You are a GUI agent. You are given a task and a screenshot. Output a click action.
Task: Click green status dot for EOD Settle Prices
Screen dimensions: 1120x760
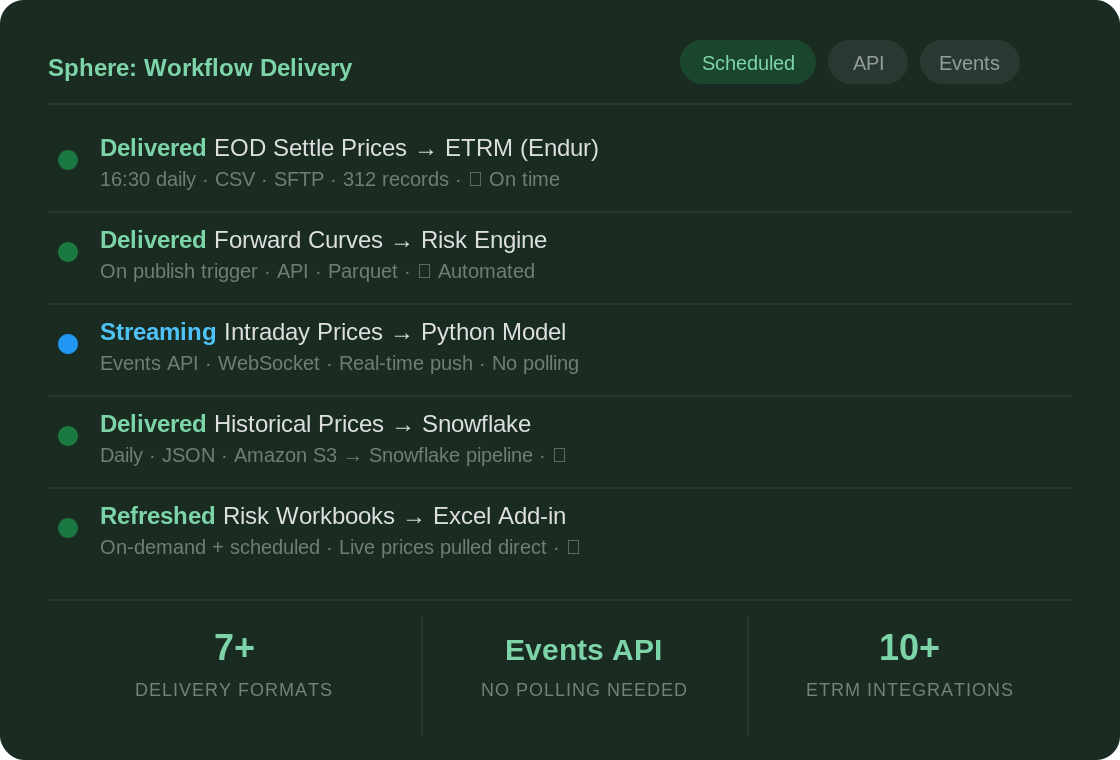point(68,160)
